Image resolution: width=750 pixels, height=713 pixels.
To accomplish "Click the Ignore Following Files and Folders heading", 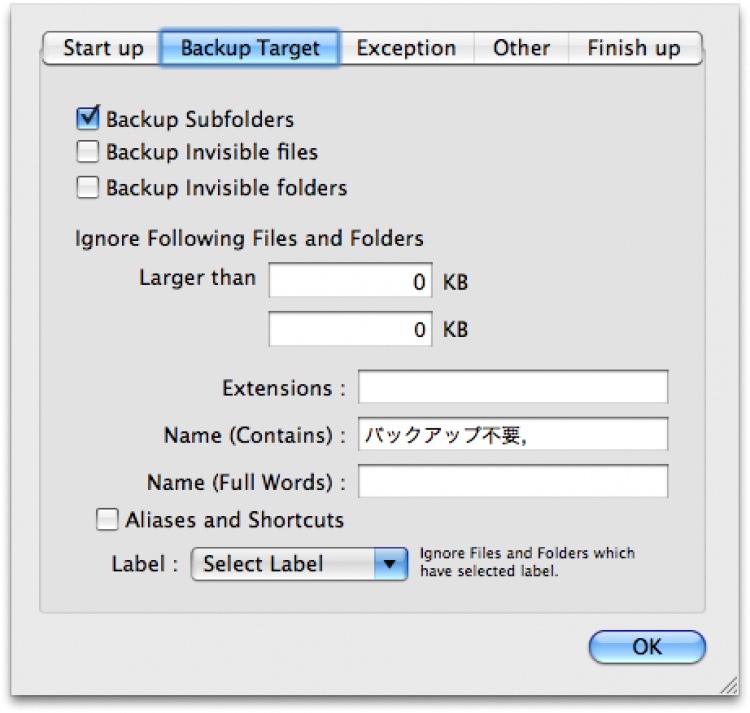I will 249,238.
